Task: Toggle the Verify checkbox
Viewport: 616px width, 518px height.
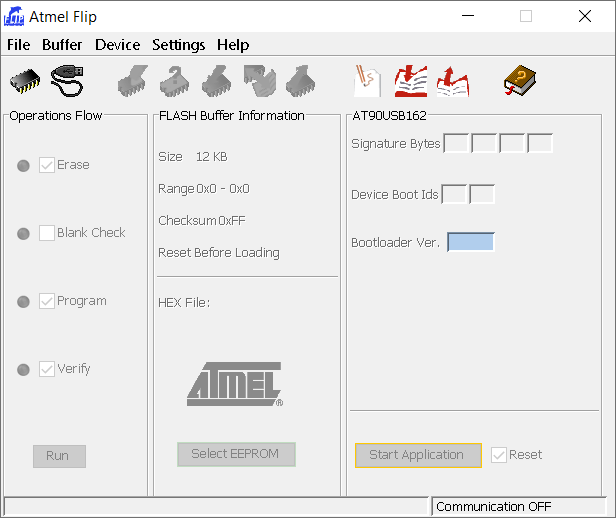Action: tap(47, 369)
